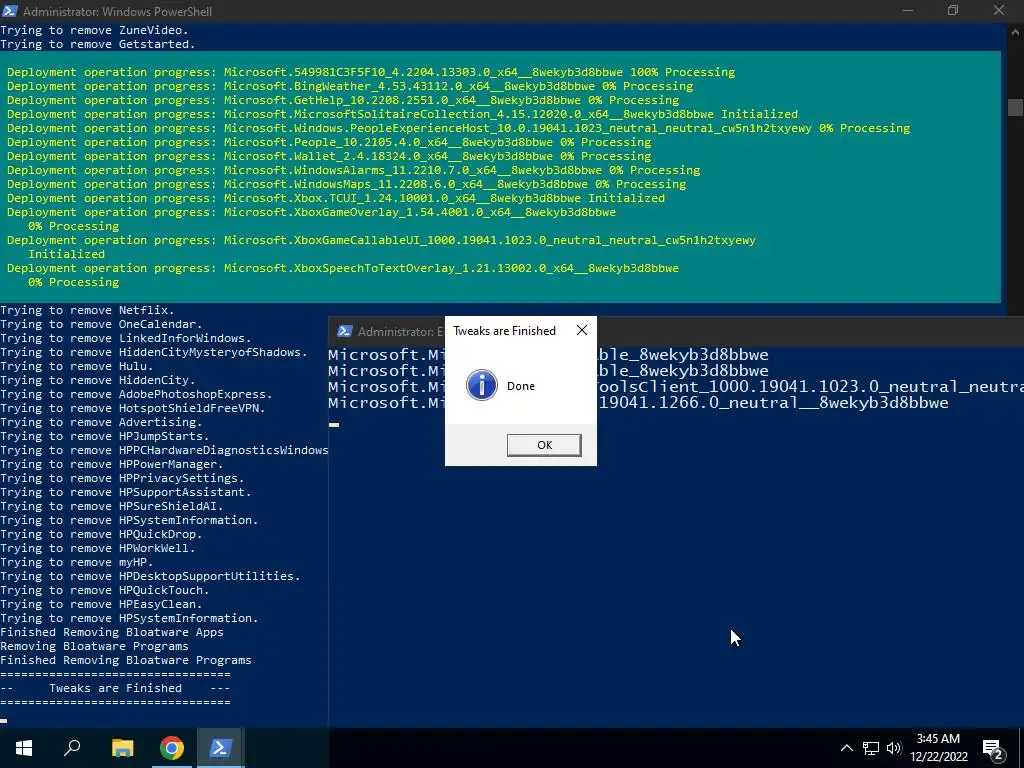
Task: Click the line "Trying to remove LinkedInforWindows."
Action: tap(126, 338)
